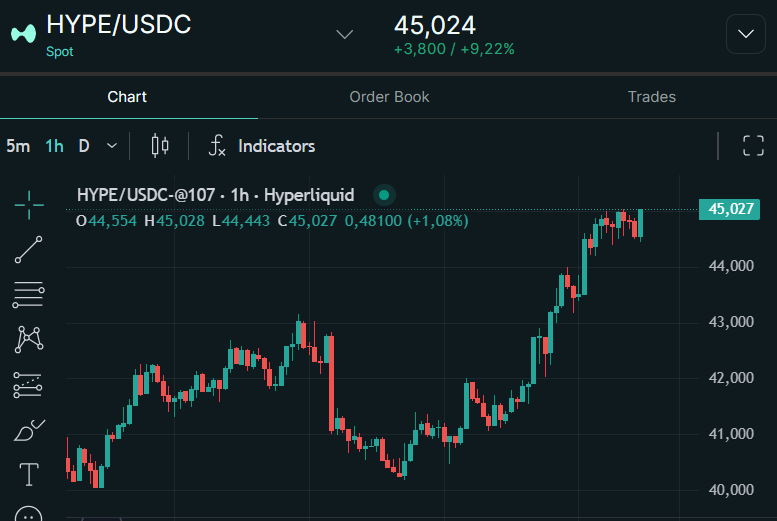Click the HYPE/USDC-@107 chart legend title
The image size is (777, 521).
click(216, 195)
